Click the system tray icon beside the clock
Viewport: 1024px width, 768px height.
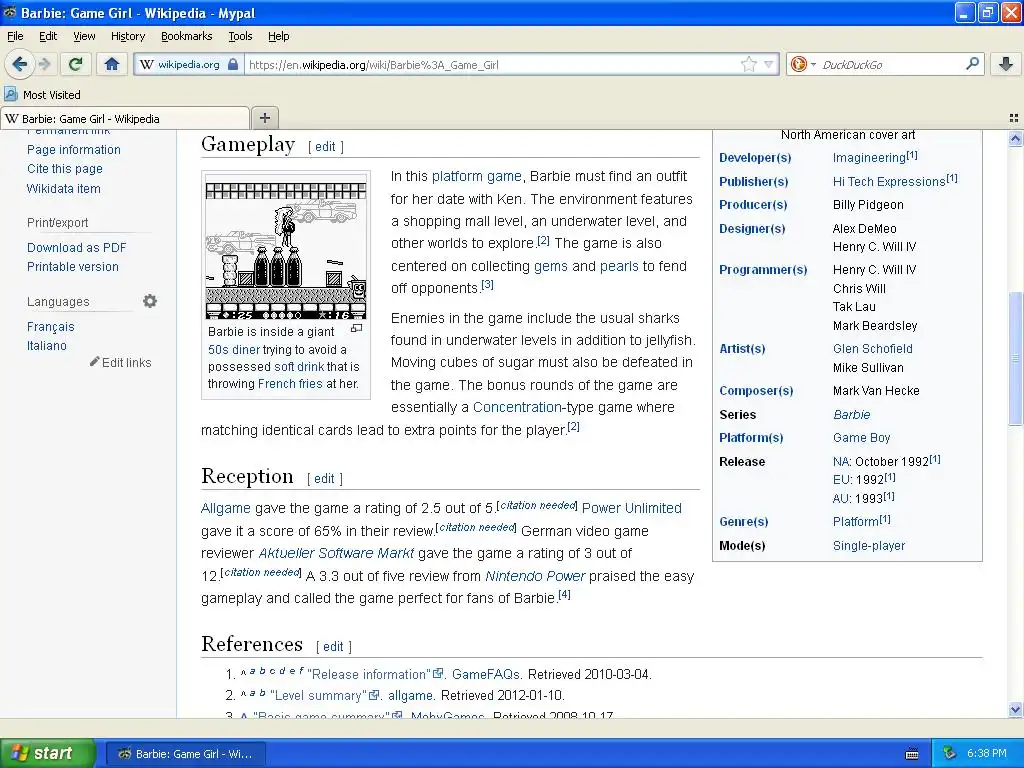pyautogui.click(x=949, y=753)
